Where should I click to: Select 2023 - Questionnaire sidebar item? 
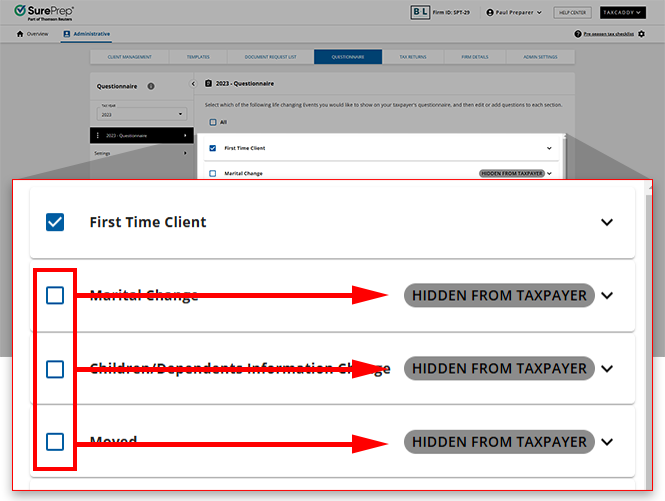(x=142, y=135)
